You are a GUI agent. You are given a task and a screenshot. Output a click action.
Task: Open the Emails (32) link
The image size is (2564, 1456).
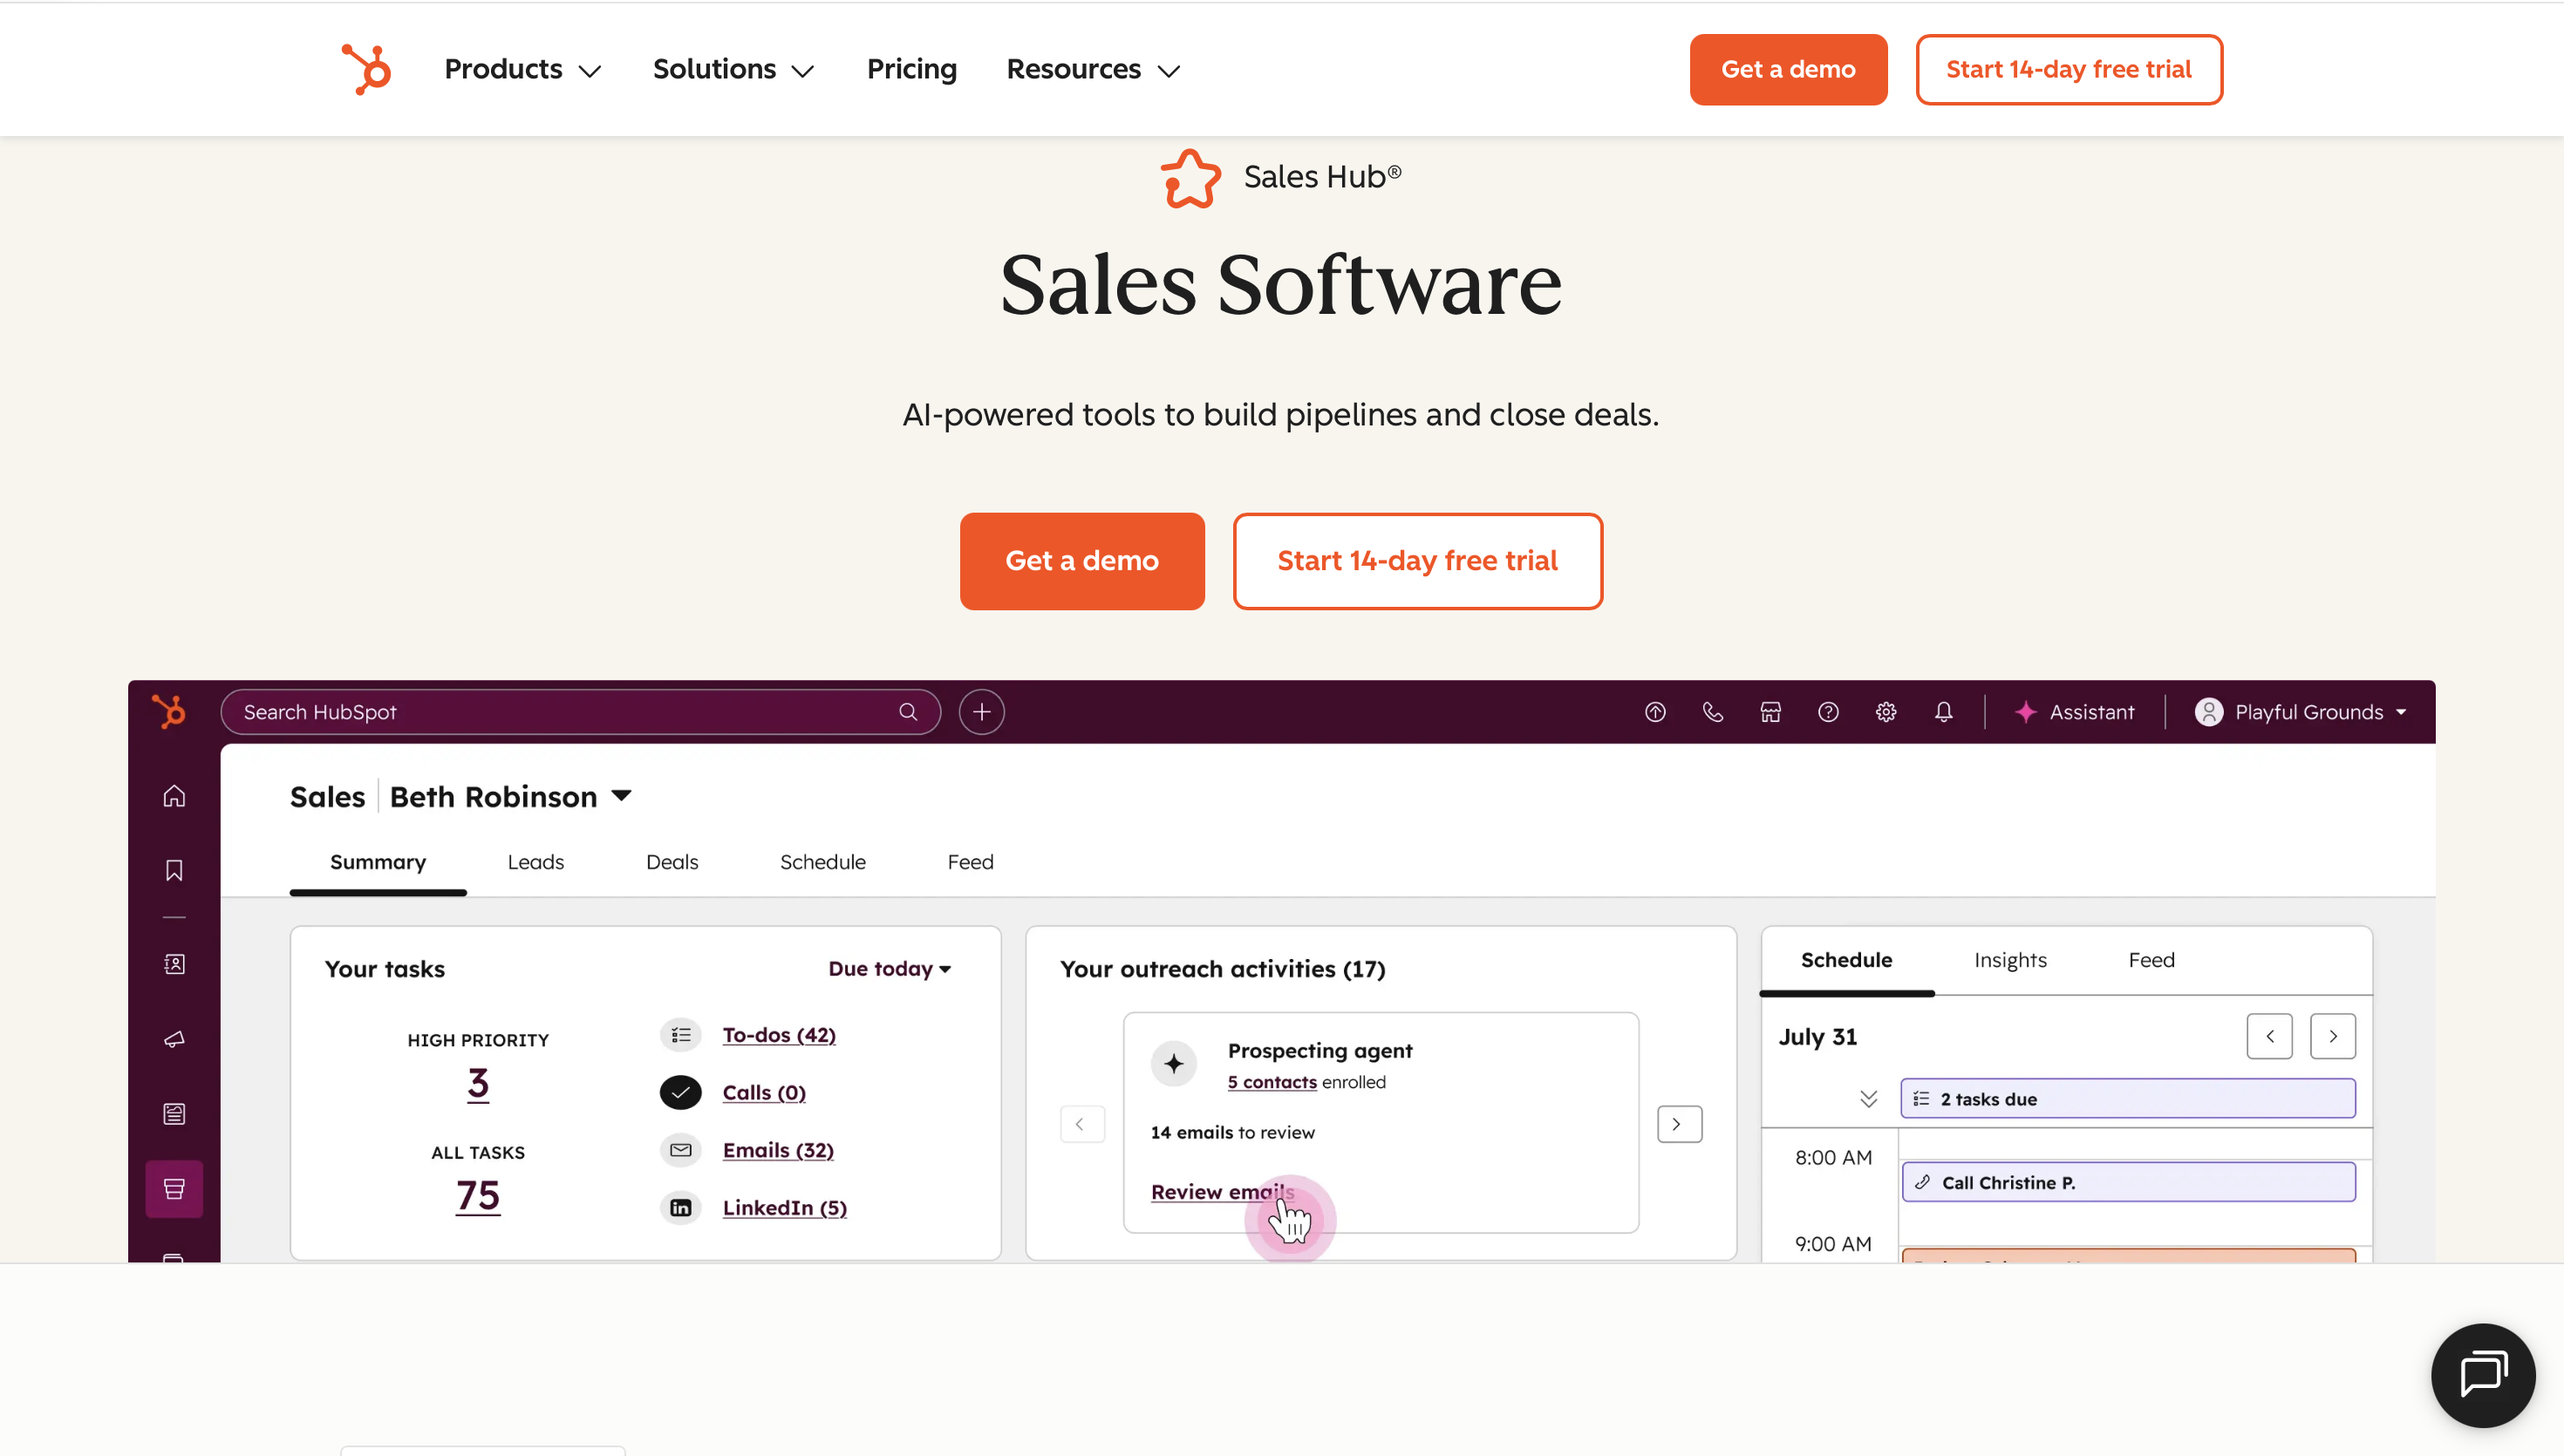(x=778, y=1150)
